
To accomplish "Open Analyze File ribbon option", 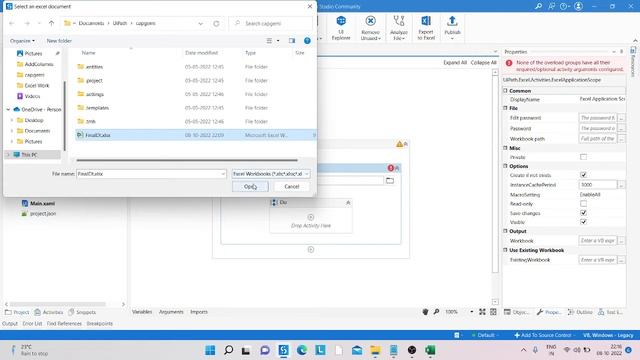I will point(398,28).
